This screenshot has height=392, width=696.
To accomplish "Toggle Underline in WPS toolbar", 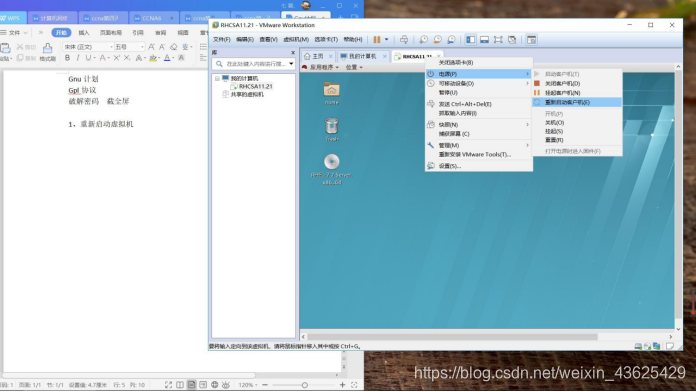I will tap(88, 58).
